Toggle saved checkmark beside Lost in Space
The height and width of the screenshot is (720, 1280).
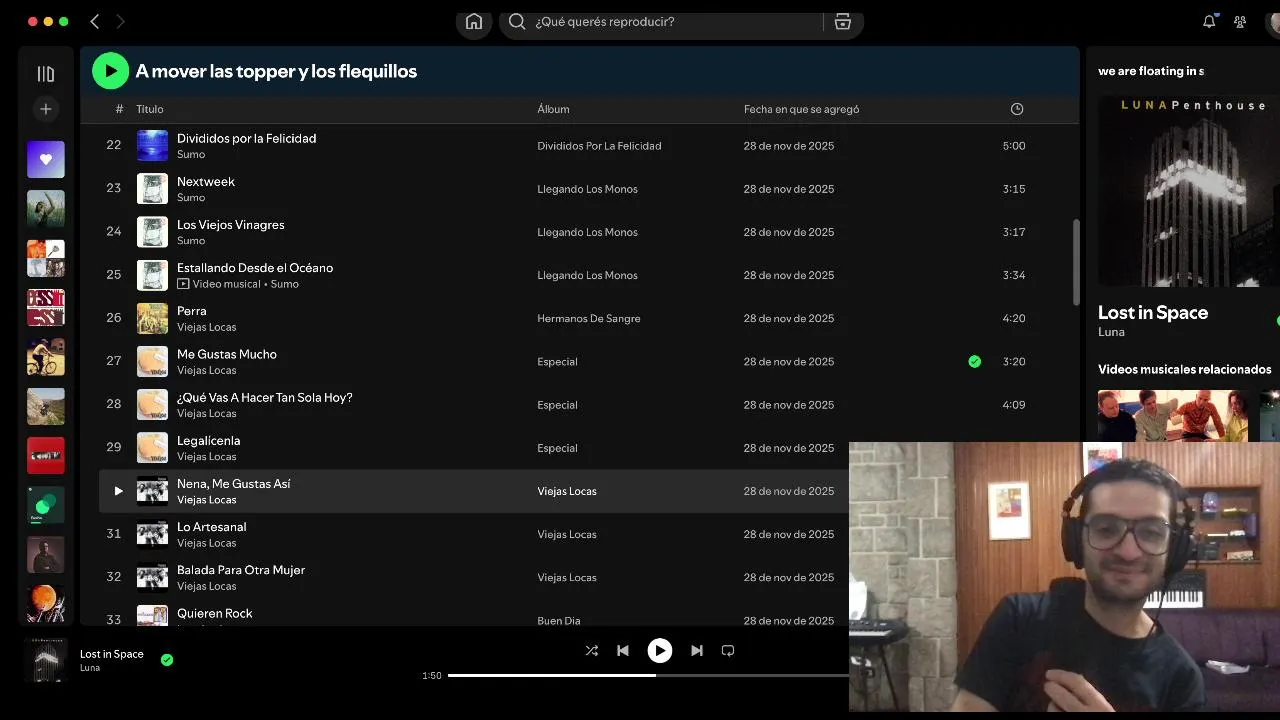pos(167,660)
